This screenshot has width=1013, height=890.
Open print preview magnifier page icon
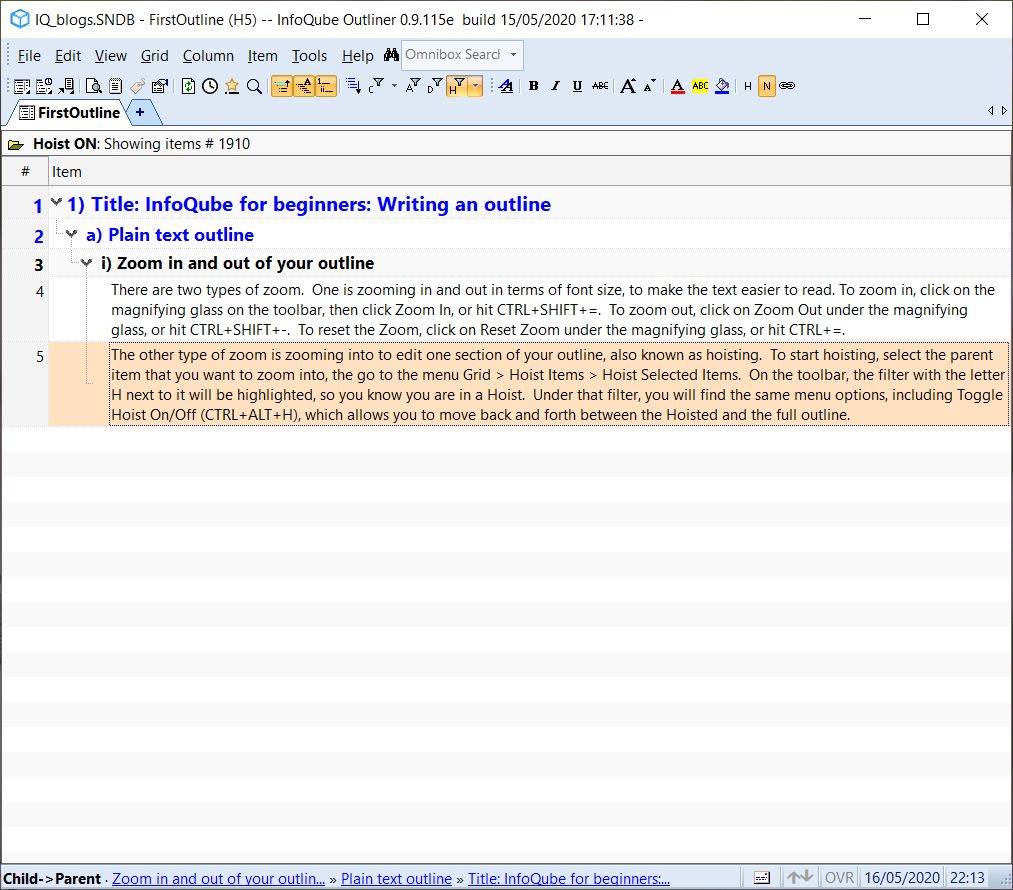[x=94, y=86]
